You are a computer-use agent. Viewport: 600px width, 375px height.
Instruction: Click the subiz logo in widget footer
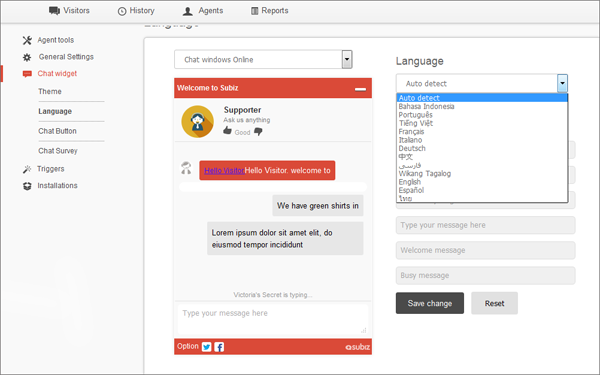358,347
